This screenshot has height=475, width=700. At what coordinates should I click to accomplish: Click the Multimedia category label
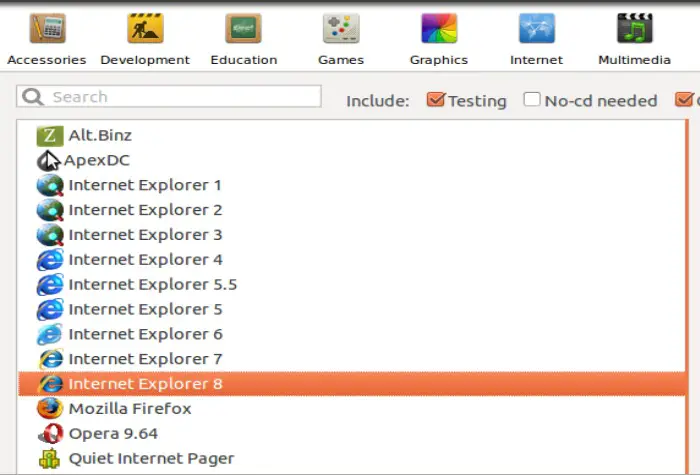pos(634,60)
